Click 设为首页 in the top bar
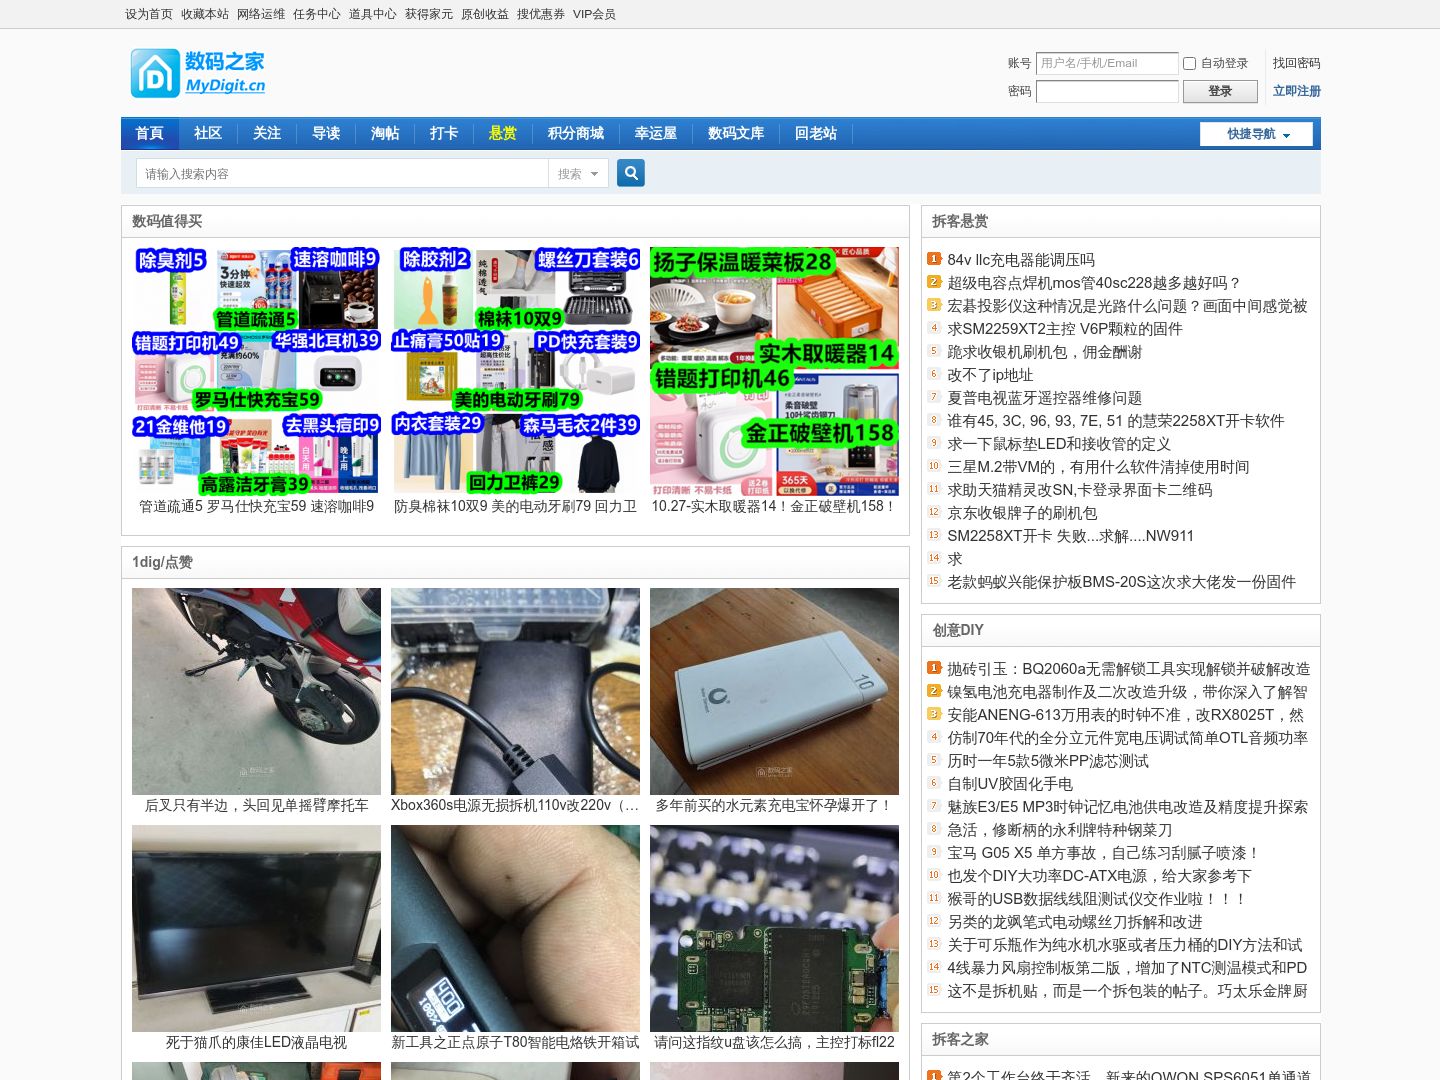1440x1080 pixels. (x=149, y=14)
